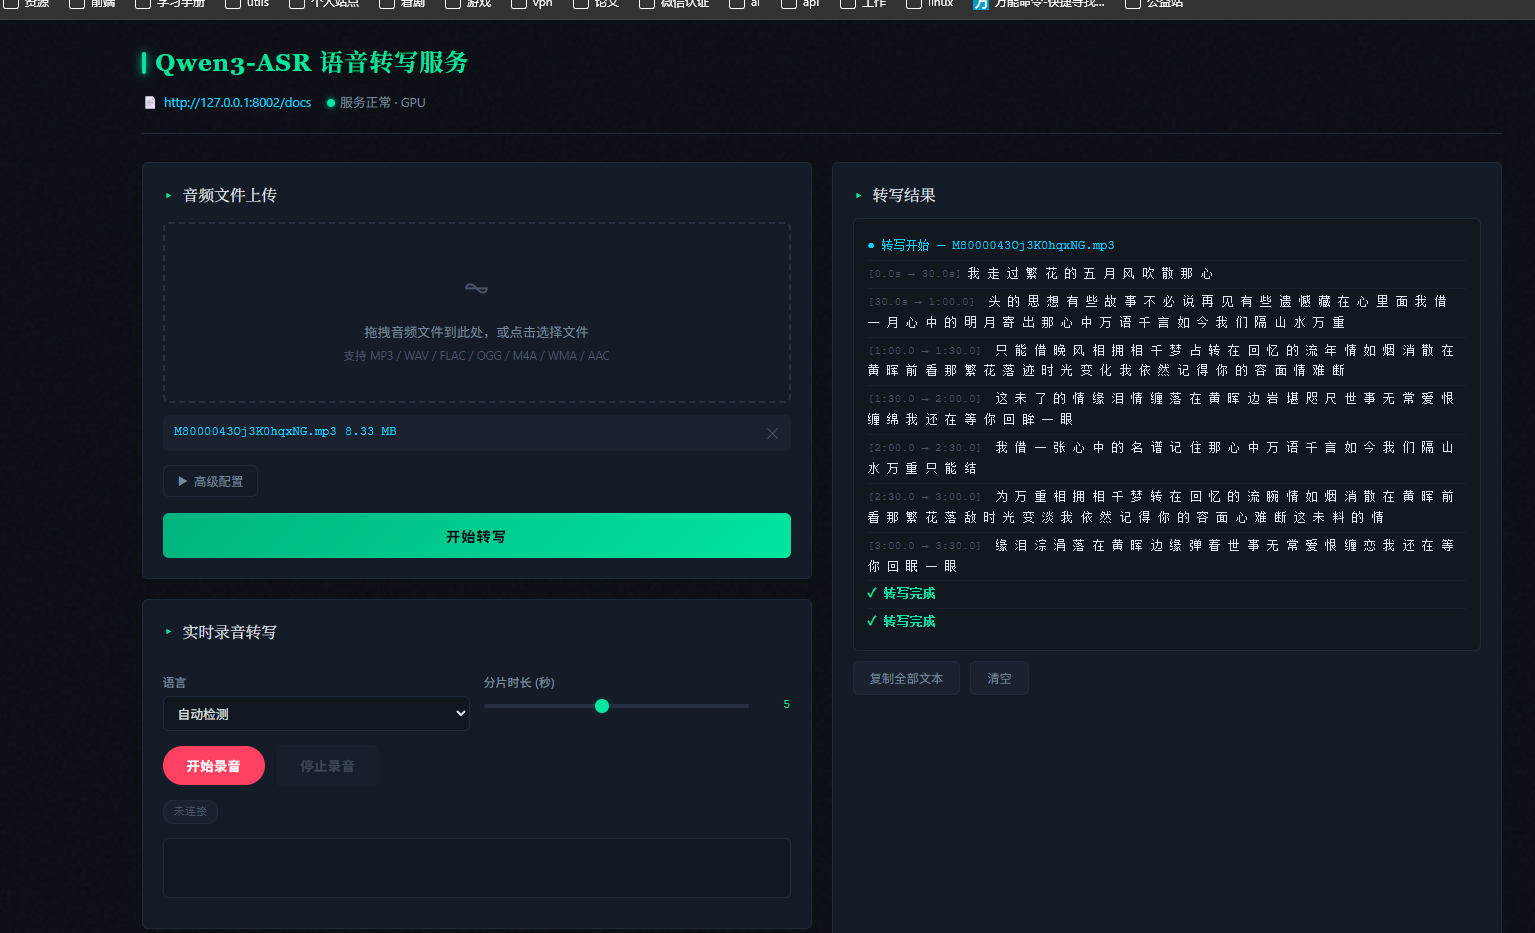Click the 未连接 connection status badge

(190, 811)
